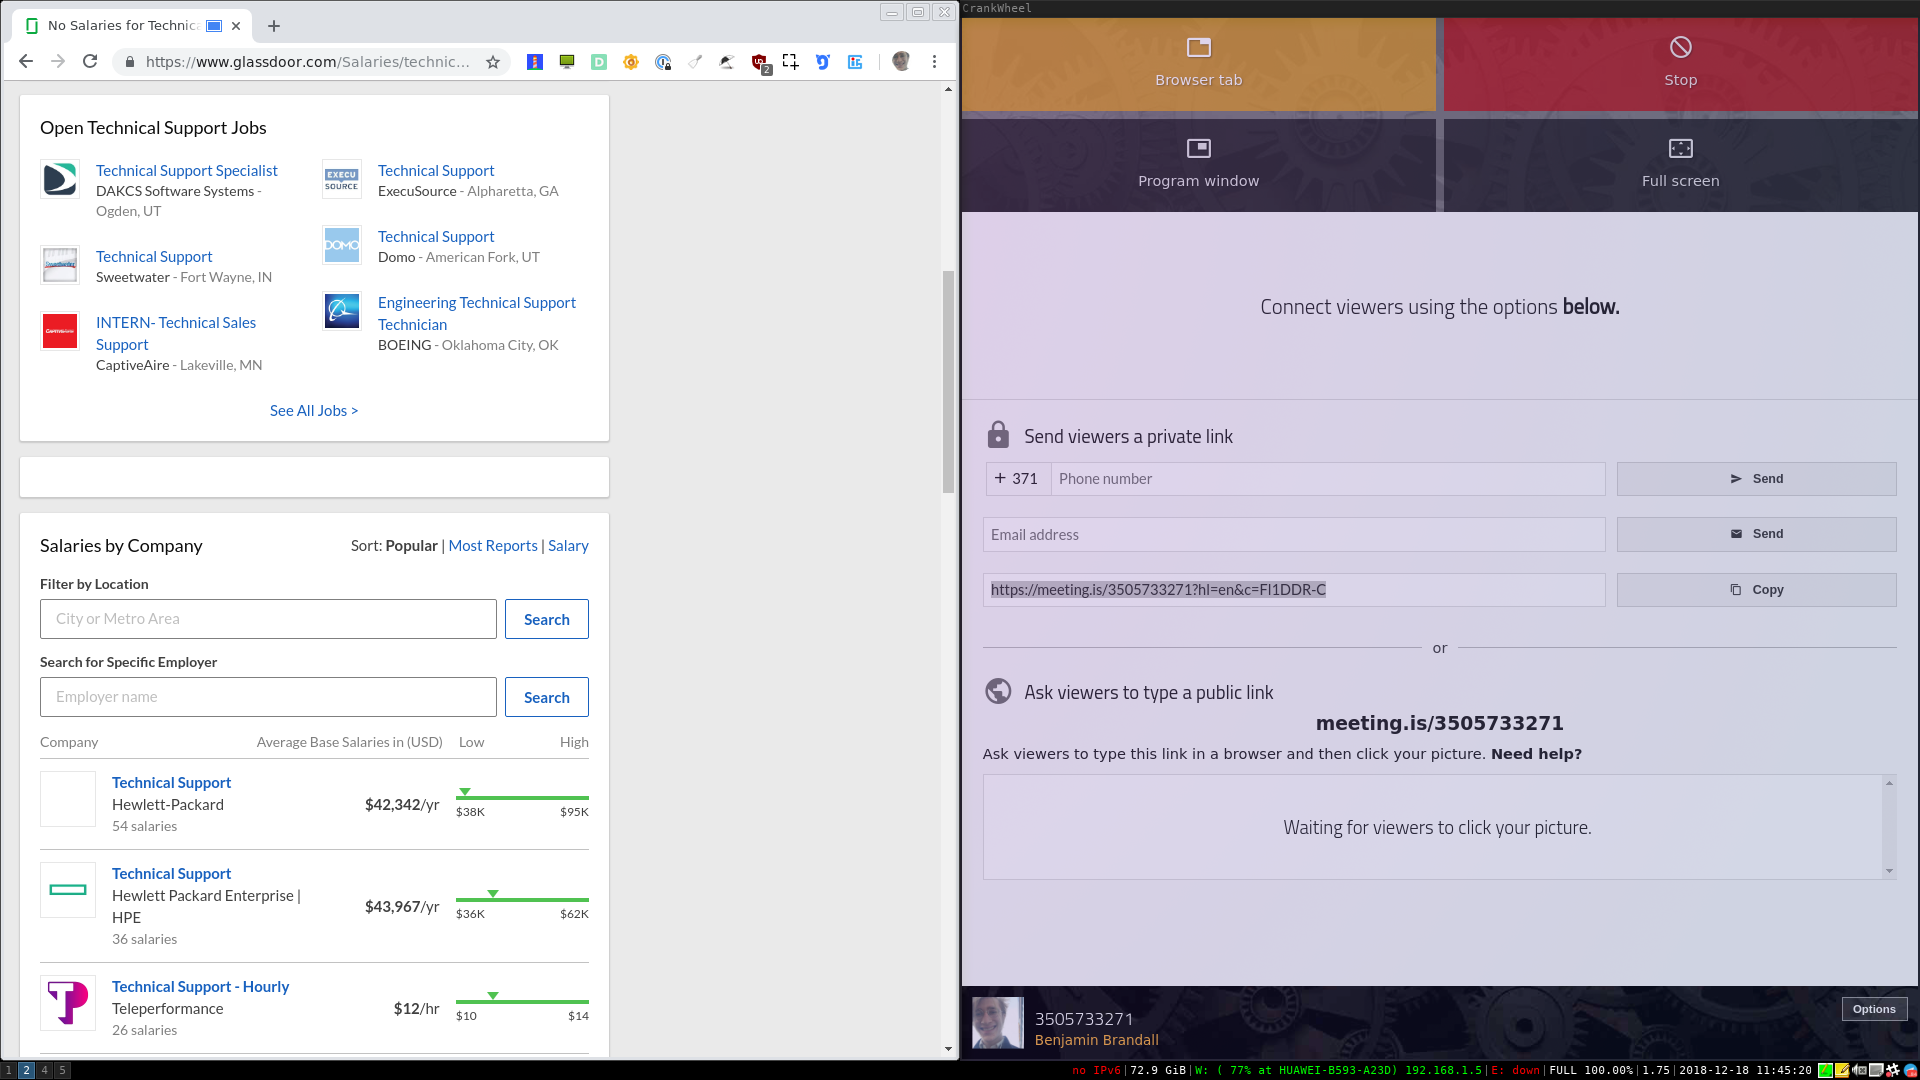Bookmark this page with the star icon

(x=493, y=62)
